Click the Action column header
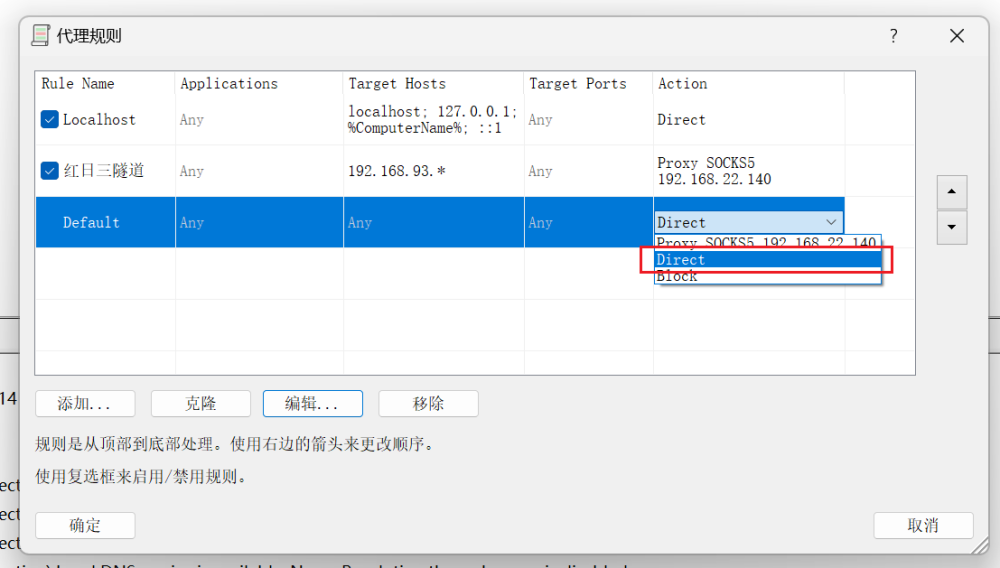1000x568 pixels. (682, 84)
